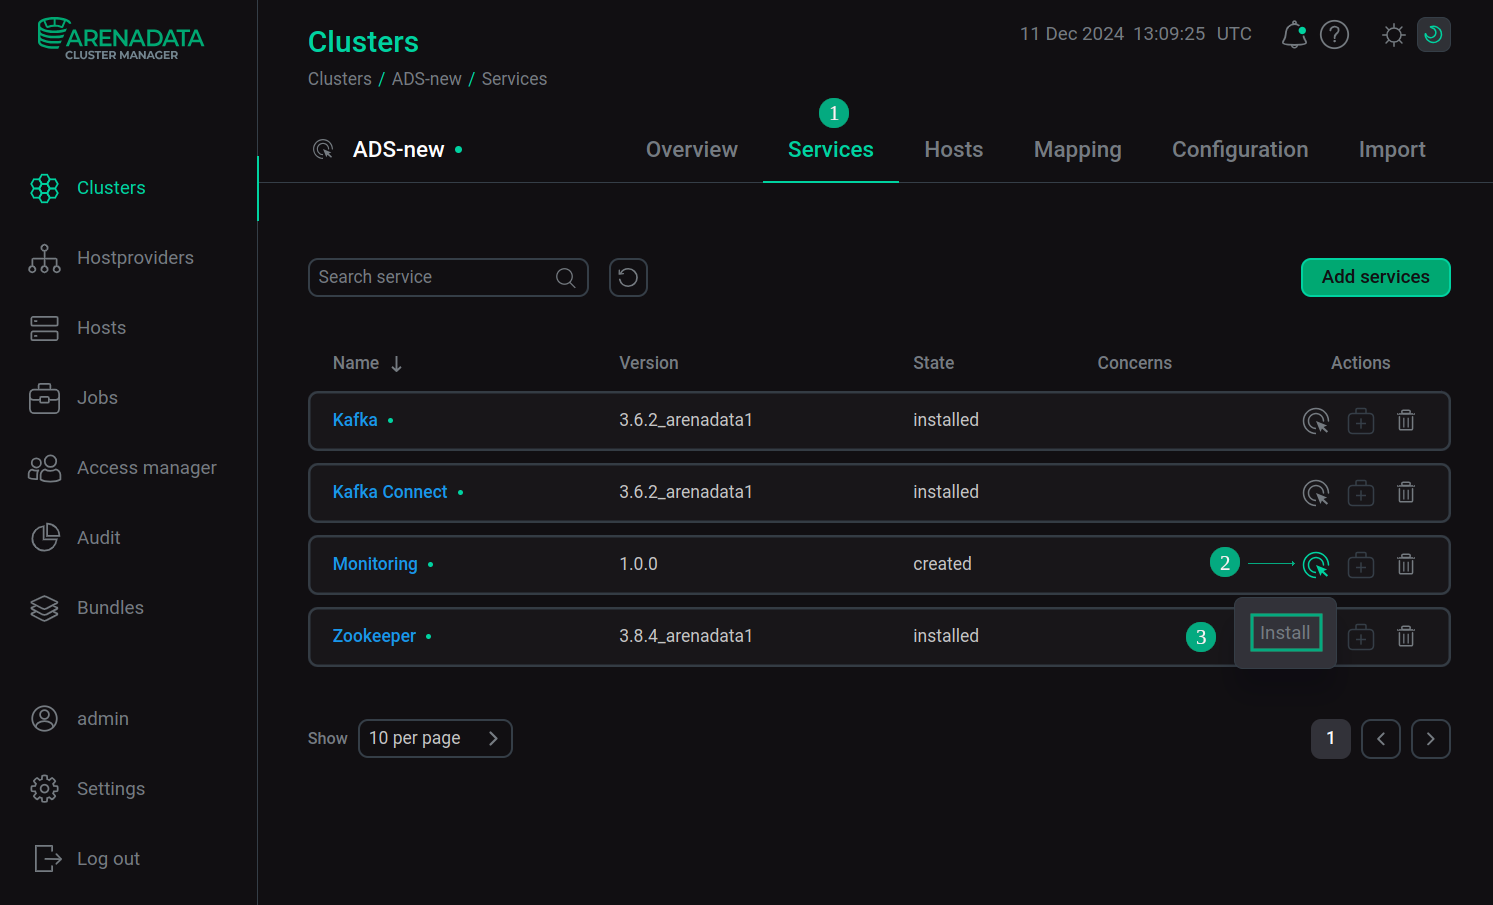
Task: Add component to Monitoring service
Action: pyautogui.click(x=1361, y=565)
